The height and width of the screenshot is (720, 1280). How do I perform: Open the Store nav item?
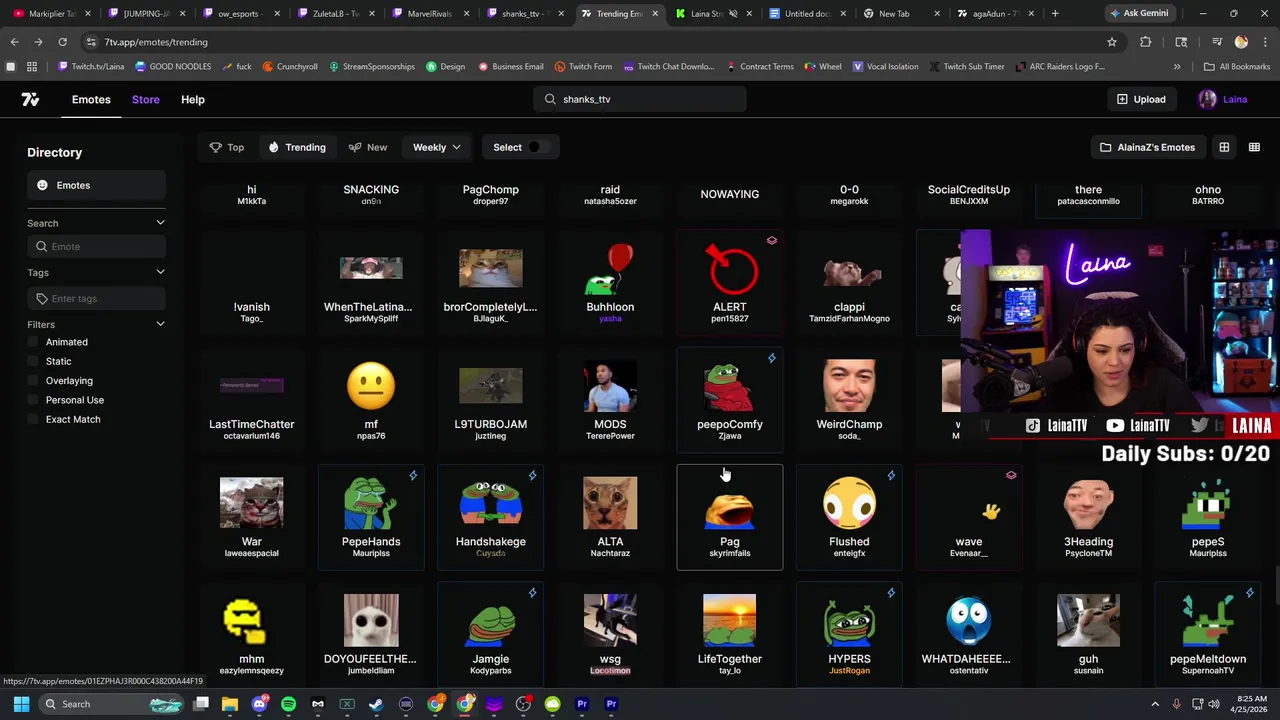point(146,99)
